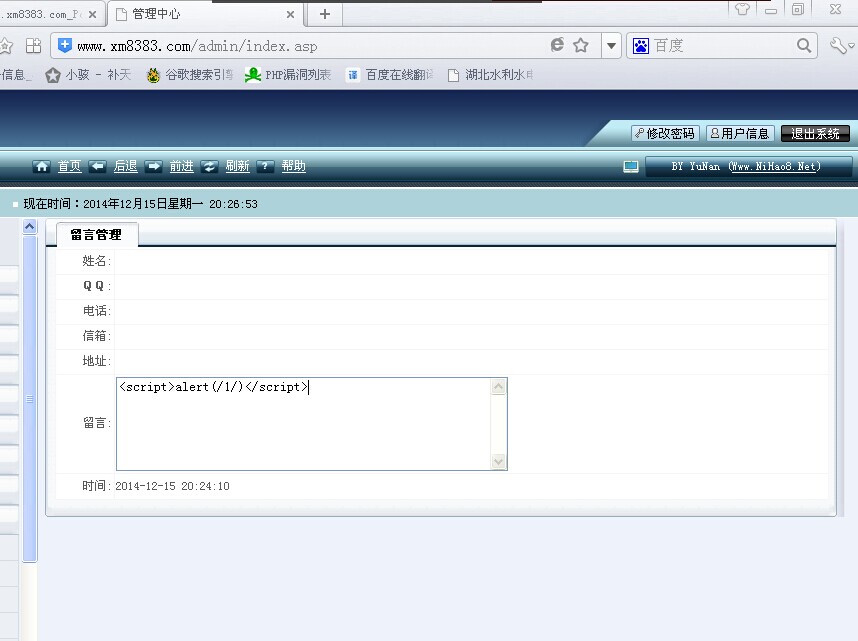Click the 现在时间 date text
The height and width of the screenshot is (641, 858).
pos(140,204)
